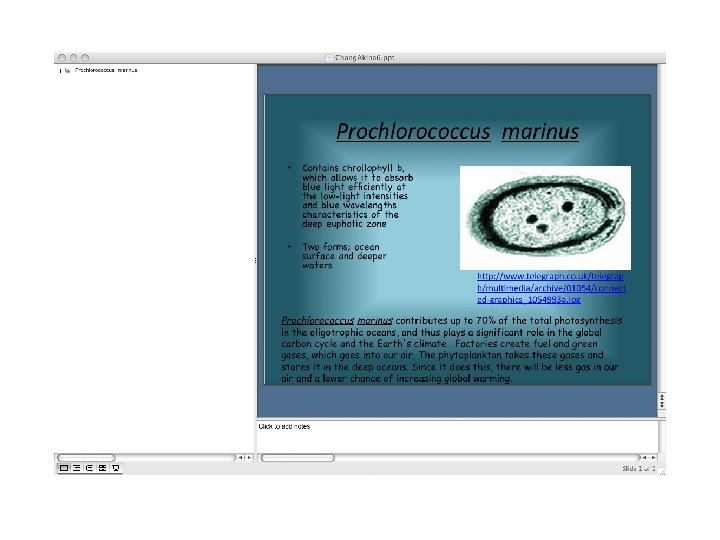Click slide pane horizontal scrollbar thumb
The height and width of the screenshot is (540, 720).
pos(298,457)
